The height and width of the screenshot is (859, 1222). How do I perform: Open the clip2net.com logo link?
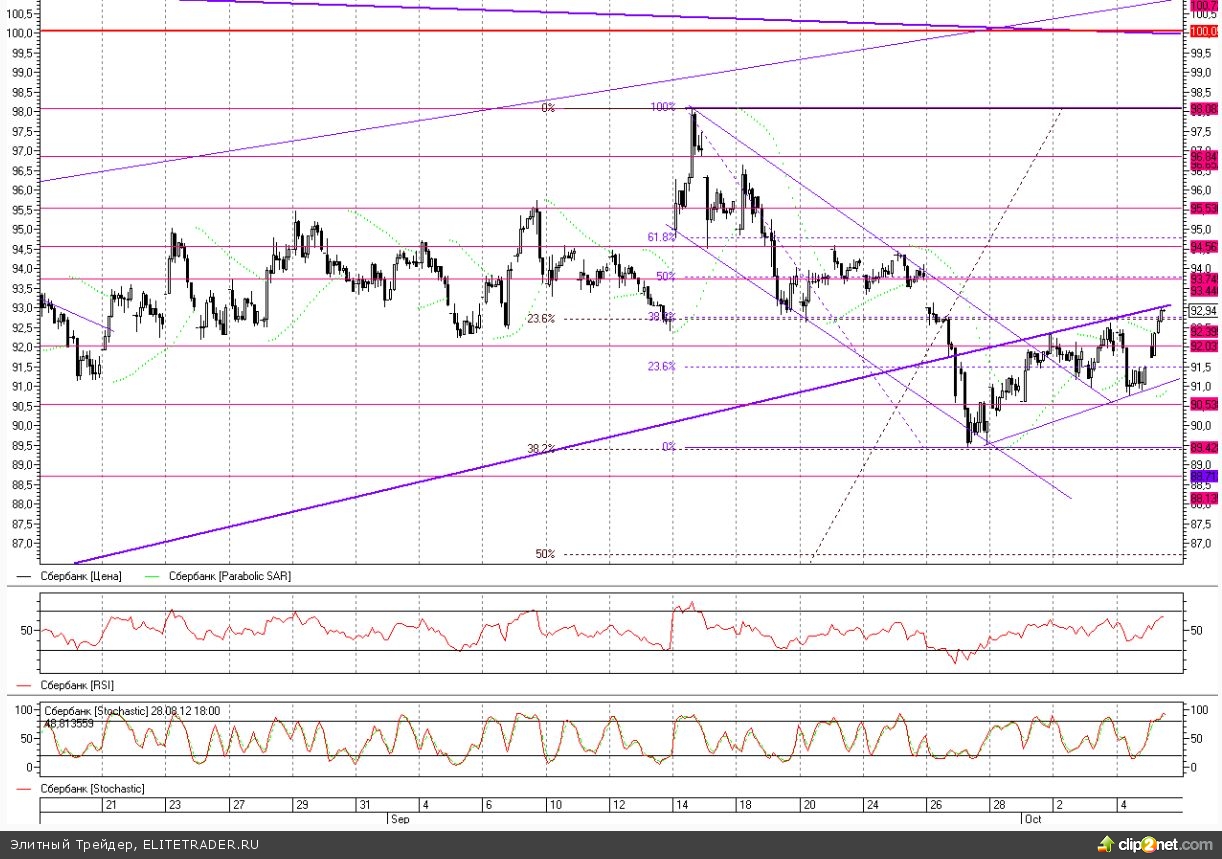1157,845
